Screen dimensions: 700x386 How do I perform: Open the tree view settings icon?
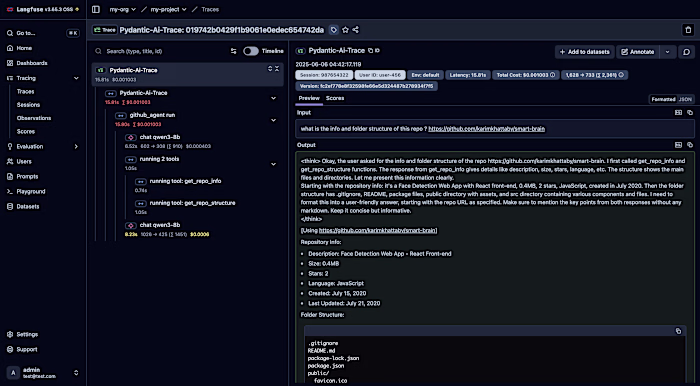pos(233,51)
